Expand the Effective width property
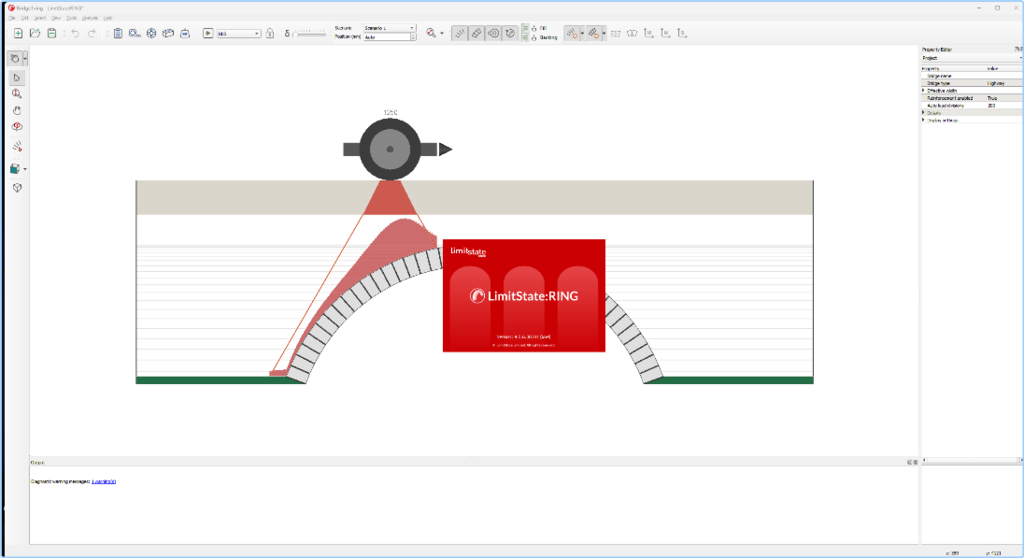 pyautogui.click(x=923, y=91)
